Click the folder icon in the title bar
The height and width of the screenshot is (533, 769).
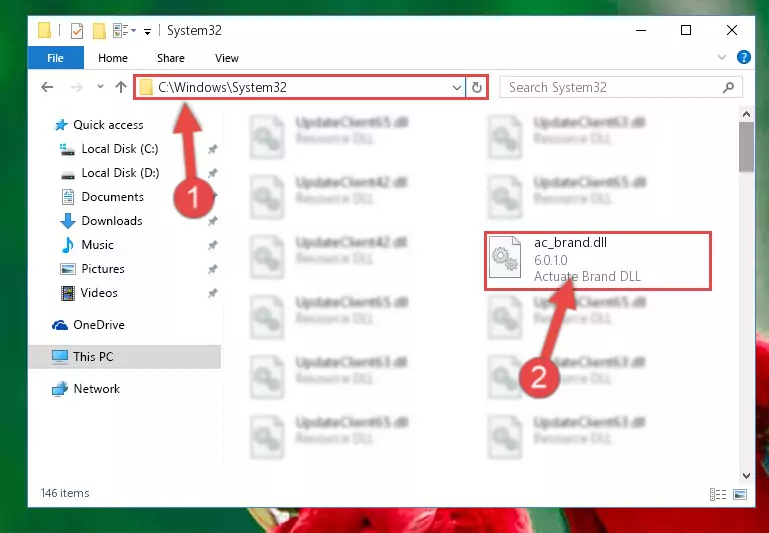[45, 30]
